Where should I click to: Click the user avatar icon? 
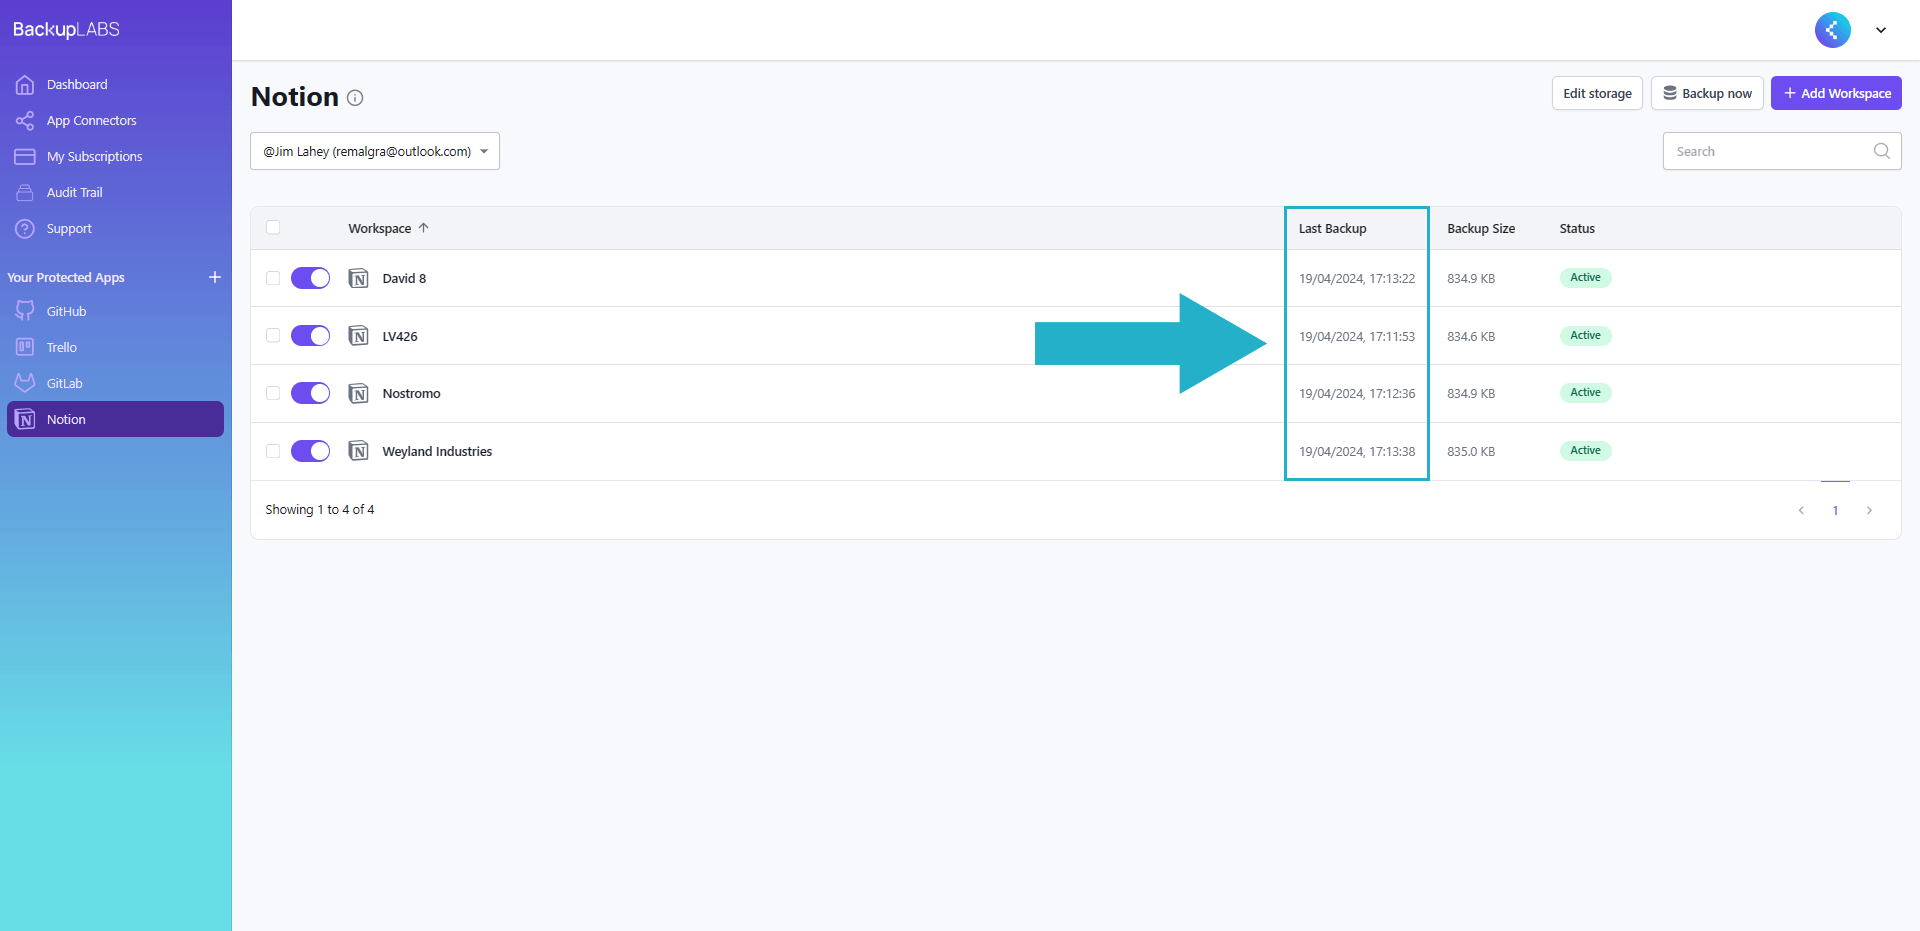(x=1832, y=30)
